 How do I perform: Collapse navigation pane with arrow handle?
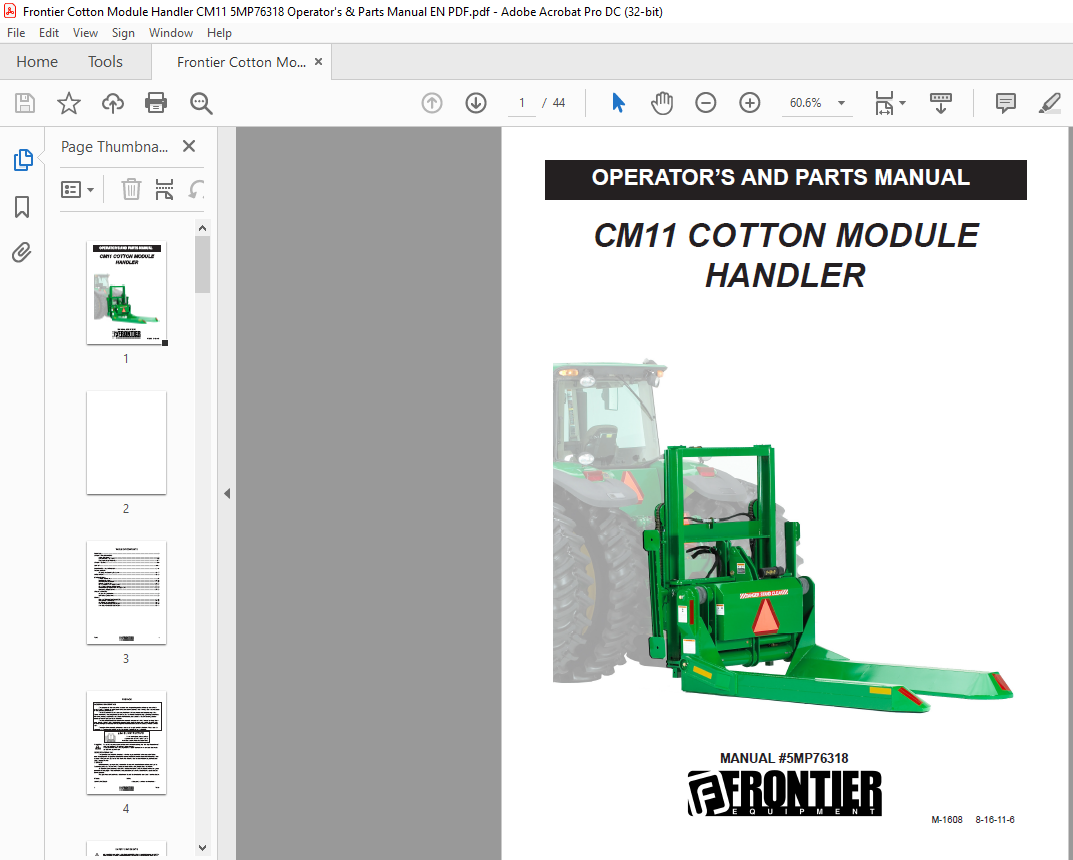coord(227,493)
